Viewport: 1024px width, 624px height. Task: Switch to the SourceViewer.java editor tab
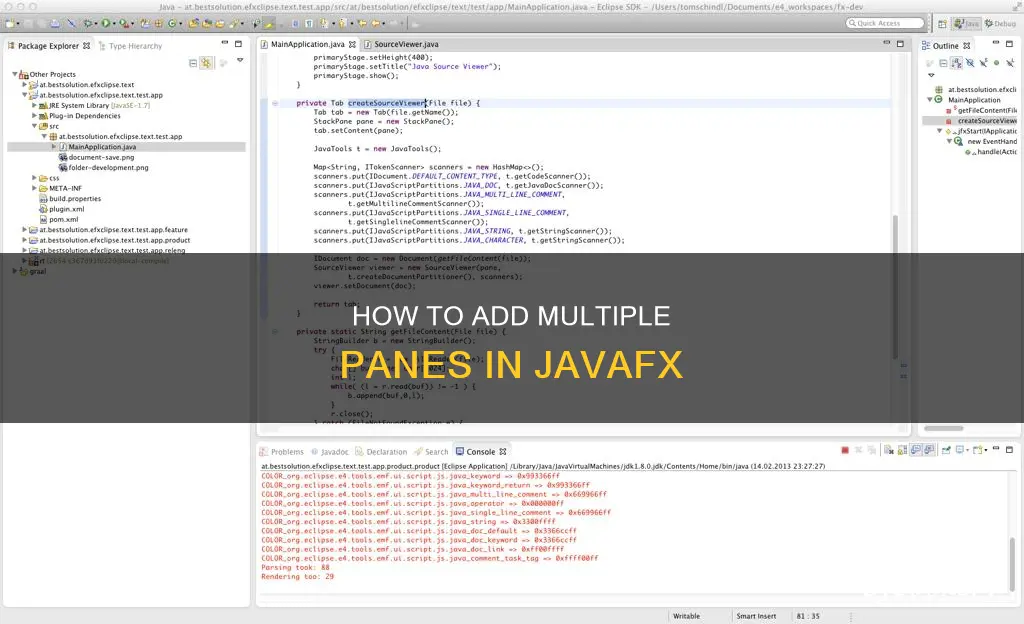coord(401,44)
